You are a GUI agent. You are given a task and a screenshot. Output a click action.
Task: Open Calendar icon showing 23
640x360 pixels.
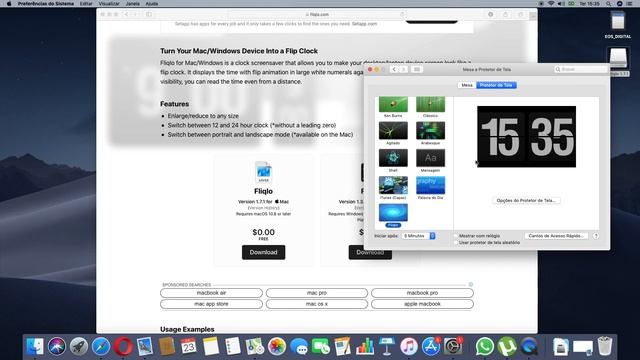click(x=189, y=347)
